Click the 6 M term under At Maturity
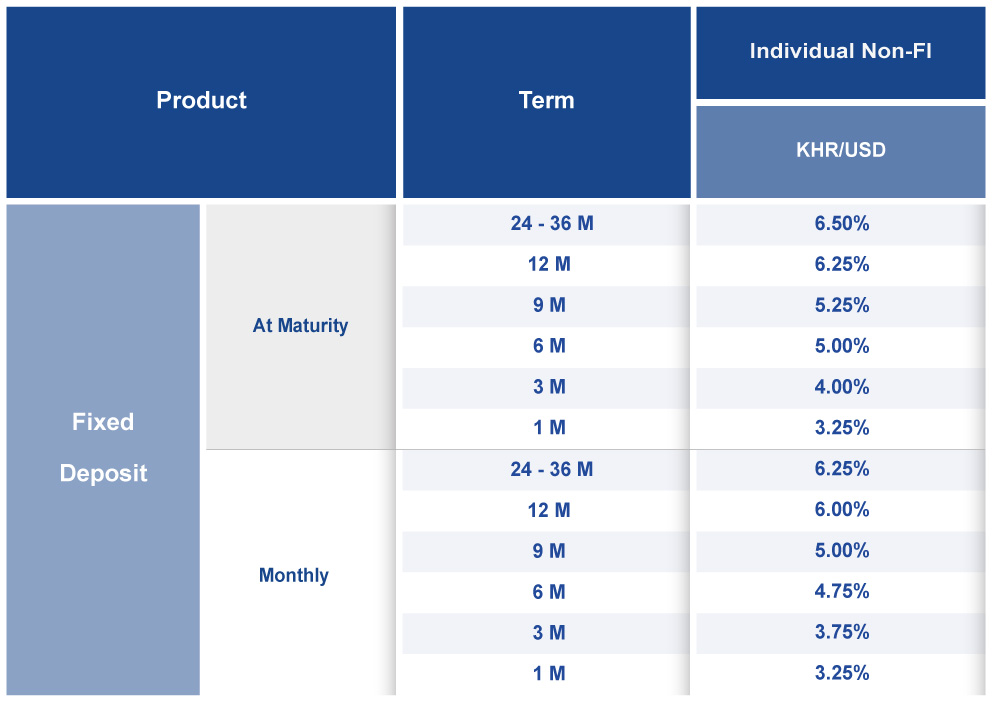 coord(549,347)
